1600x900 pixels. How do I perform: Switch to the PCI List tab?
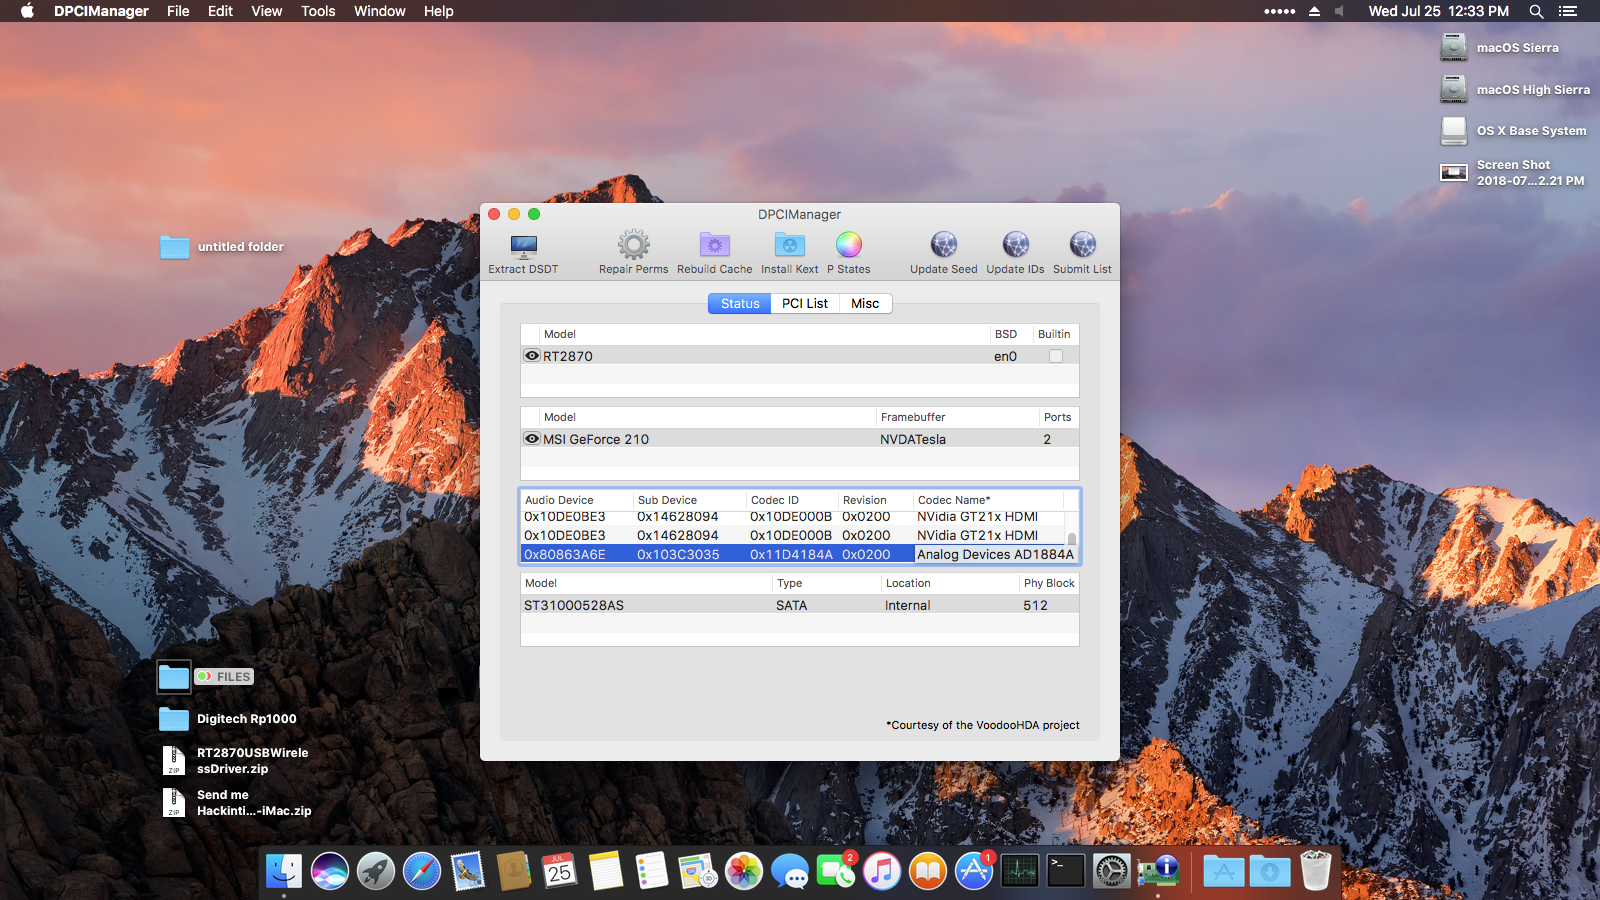tap(804, 304)
